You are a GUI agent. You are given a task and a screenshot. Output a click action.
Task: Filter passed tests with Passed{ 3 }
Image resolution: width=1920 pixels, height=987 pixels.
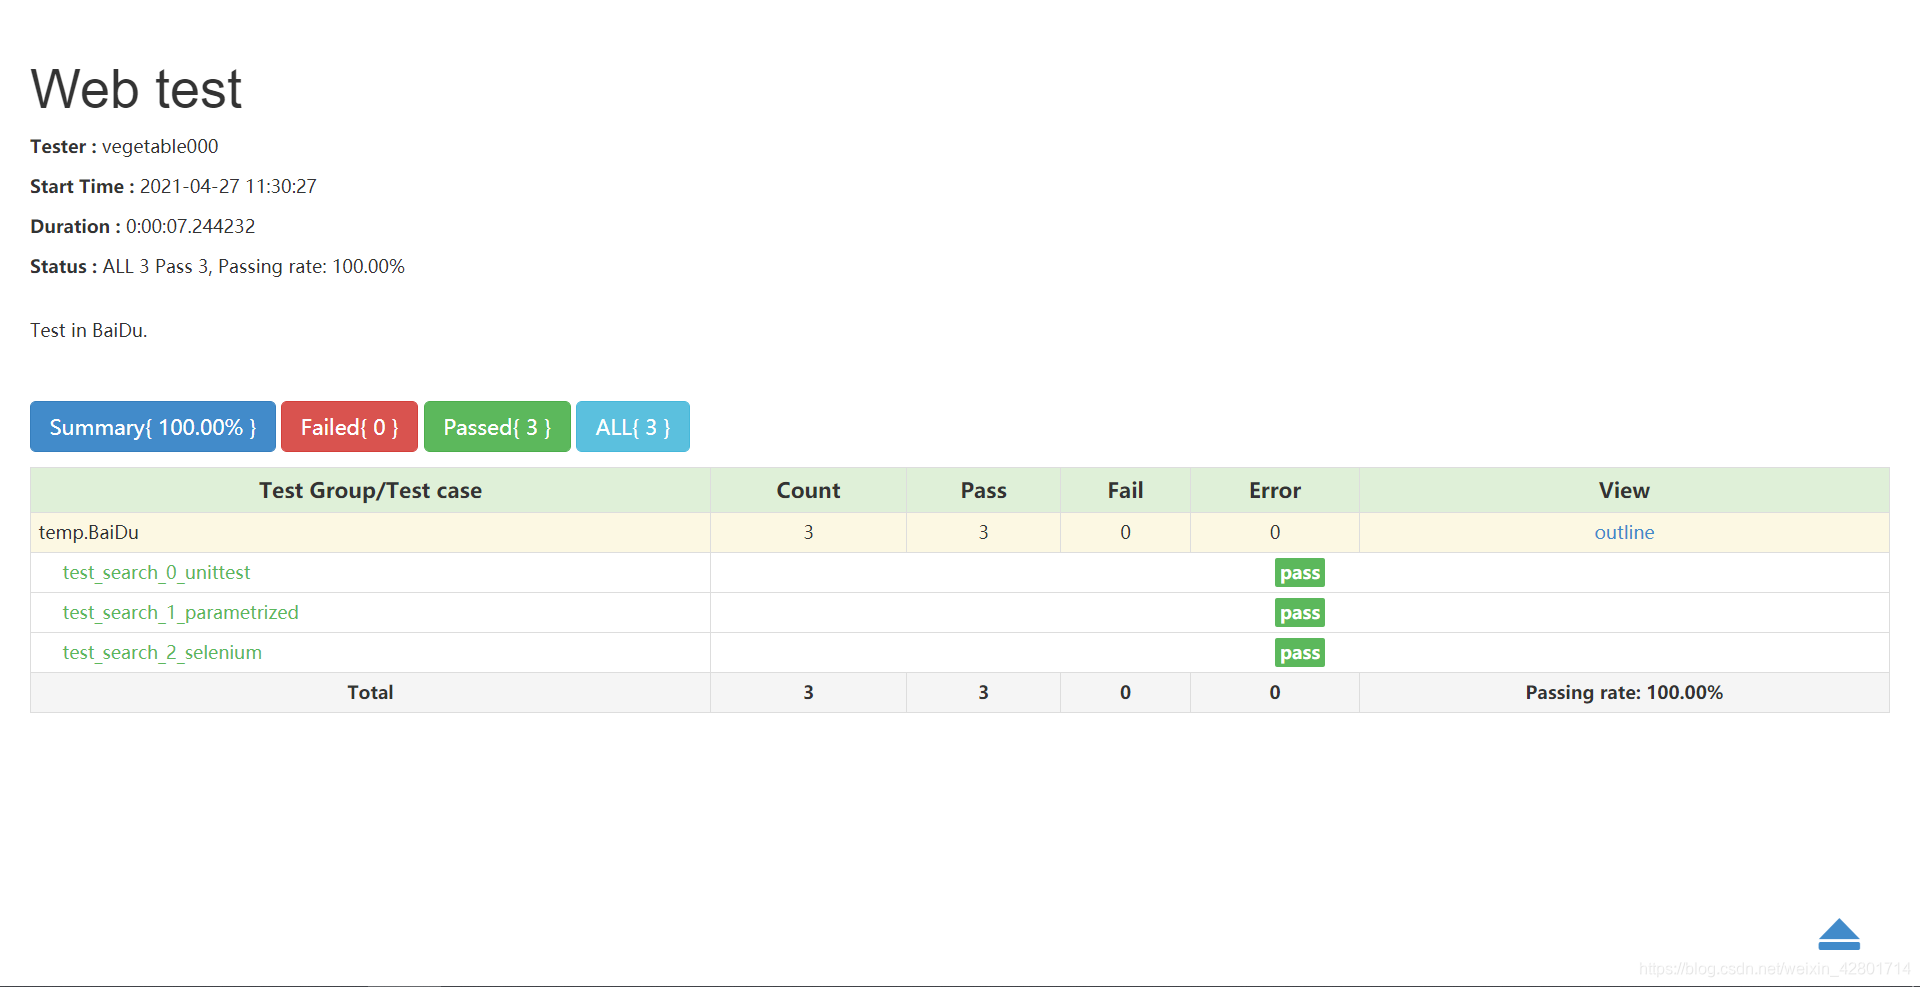[497, 427]
